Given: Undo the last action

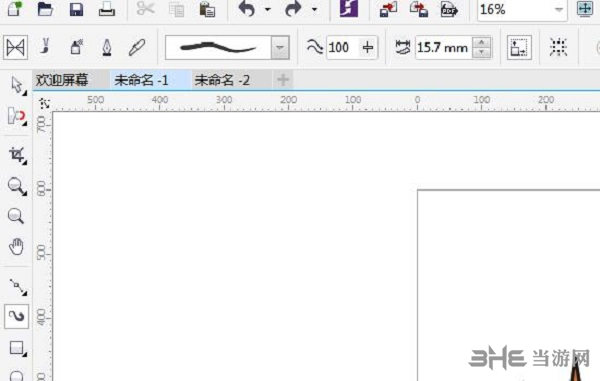Looking at the screenshot, I should click(x=247, y=9).
